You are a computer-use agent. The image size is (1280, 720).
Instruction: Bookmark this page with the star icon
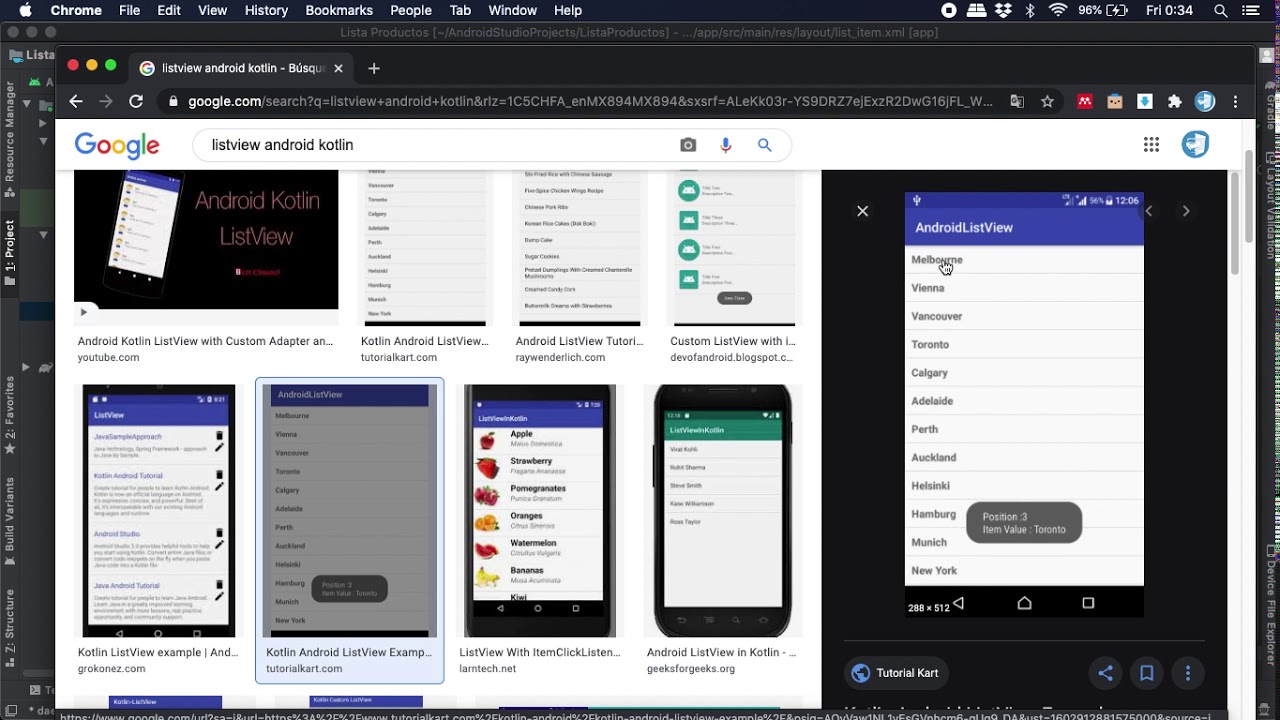pyautogui.click(x=1047, y=101)
